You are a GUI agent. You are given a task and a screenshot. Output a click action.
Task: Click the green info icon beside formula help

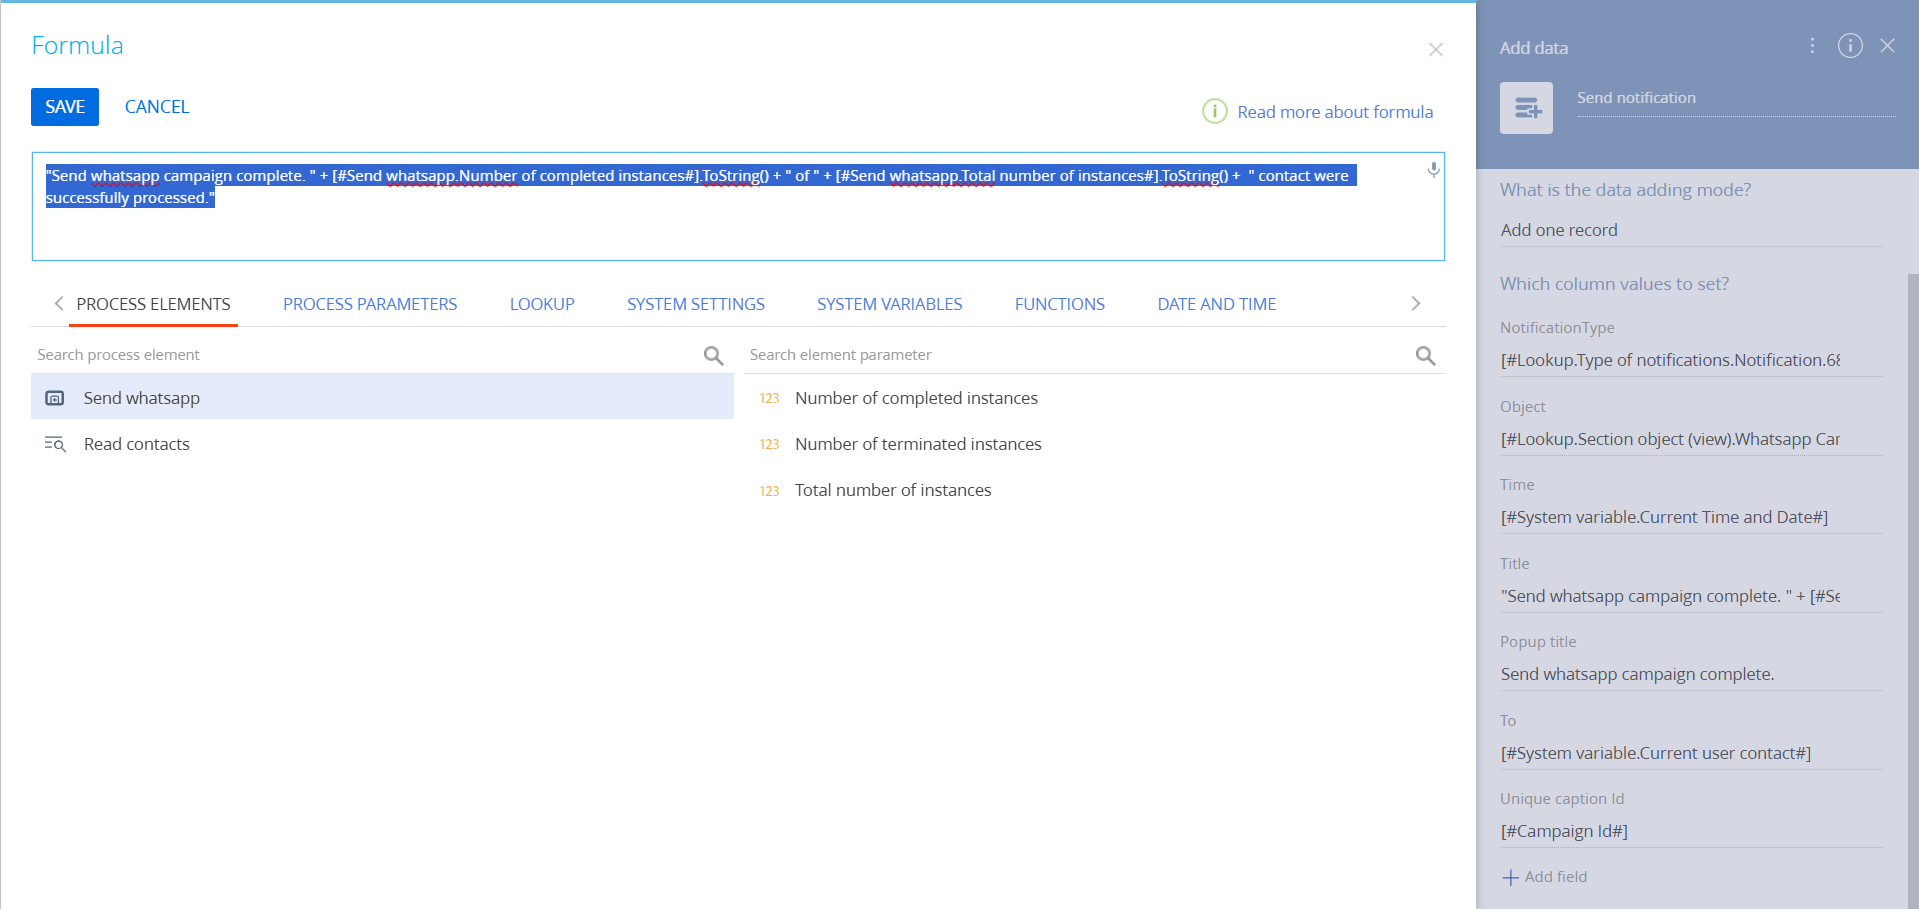1214,111
